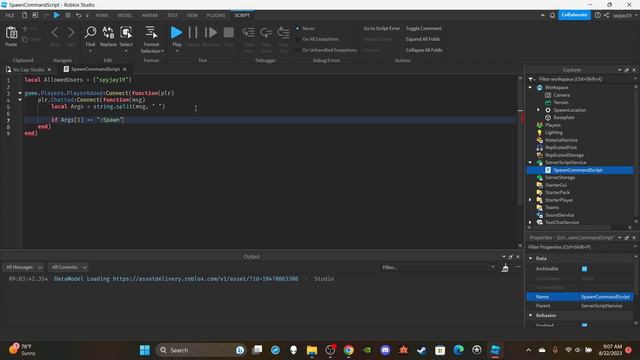Select ReplicatedStorage in Explorer

pyautogui.click(x=564, y=155)
